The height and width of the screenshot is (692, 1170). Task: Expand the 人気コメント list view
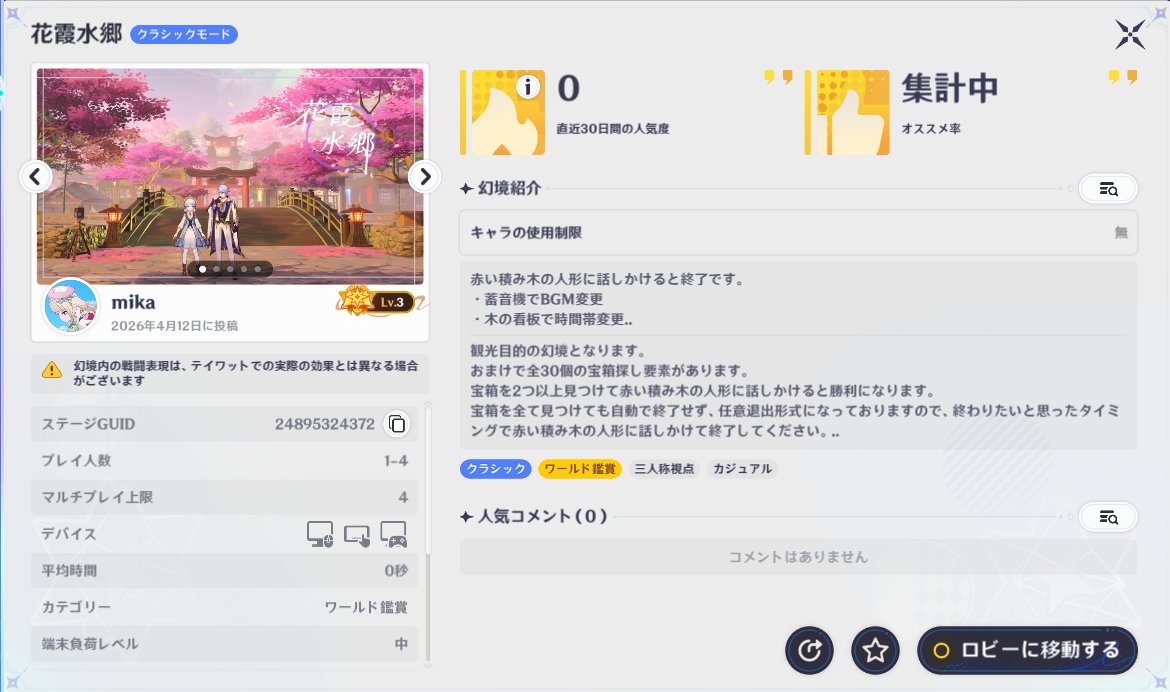[1108, 516]
